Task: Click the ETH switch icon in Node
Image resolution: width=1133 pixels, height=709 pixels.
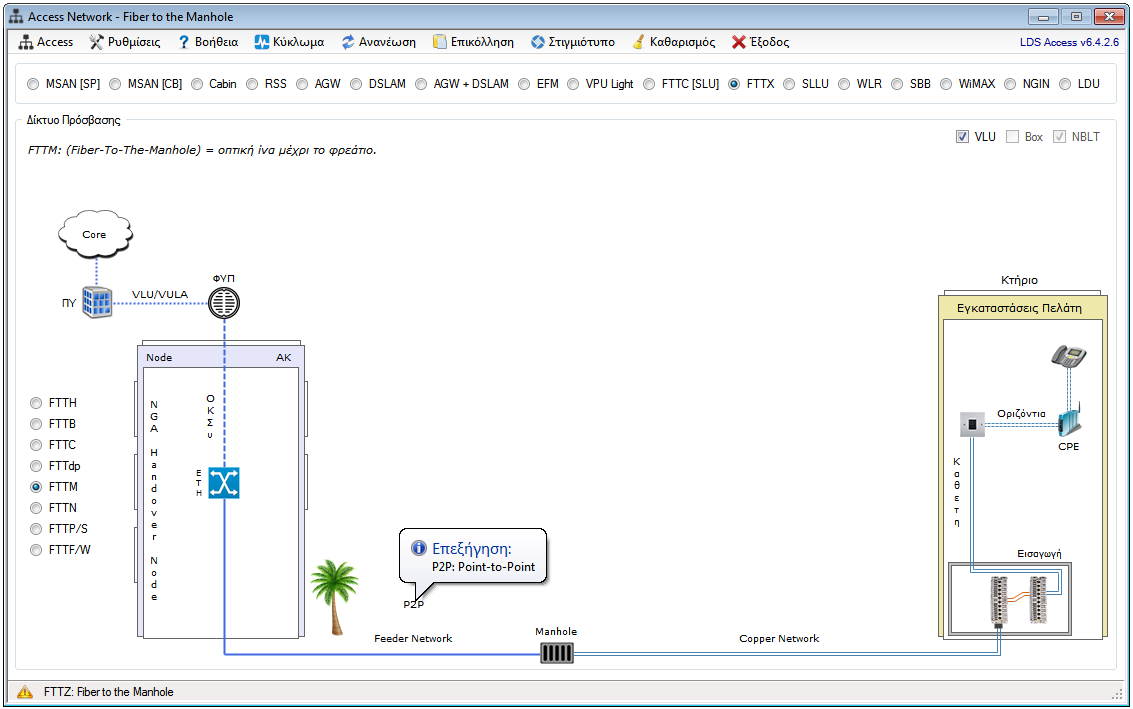Action: [x=224, y=484]
